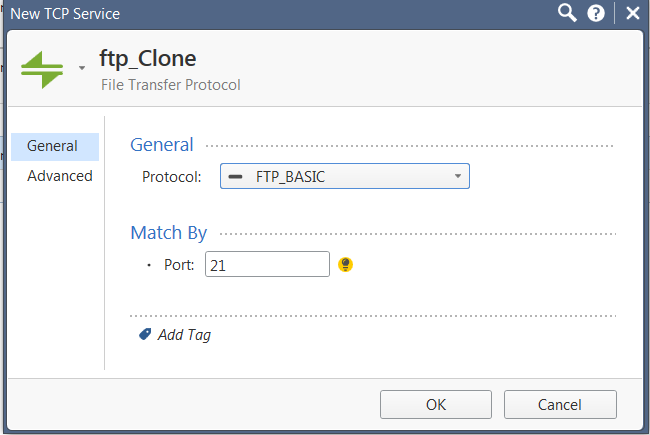The height and width of the screenshot is (435, 650).
Task: Open the help question mark icon
Action: (596, 13)
